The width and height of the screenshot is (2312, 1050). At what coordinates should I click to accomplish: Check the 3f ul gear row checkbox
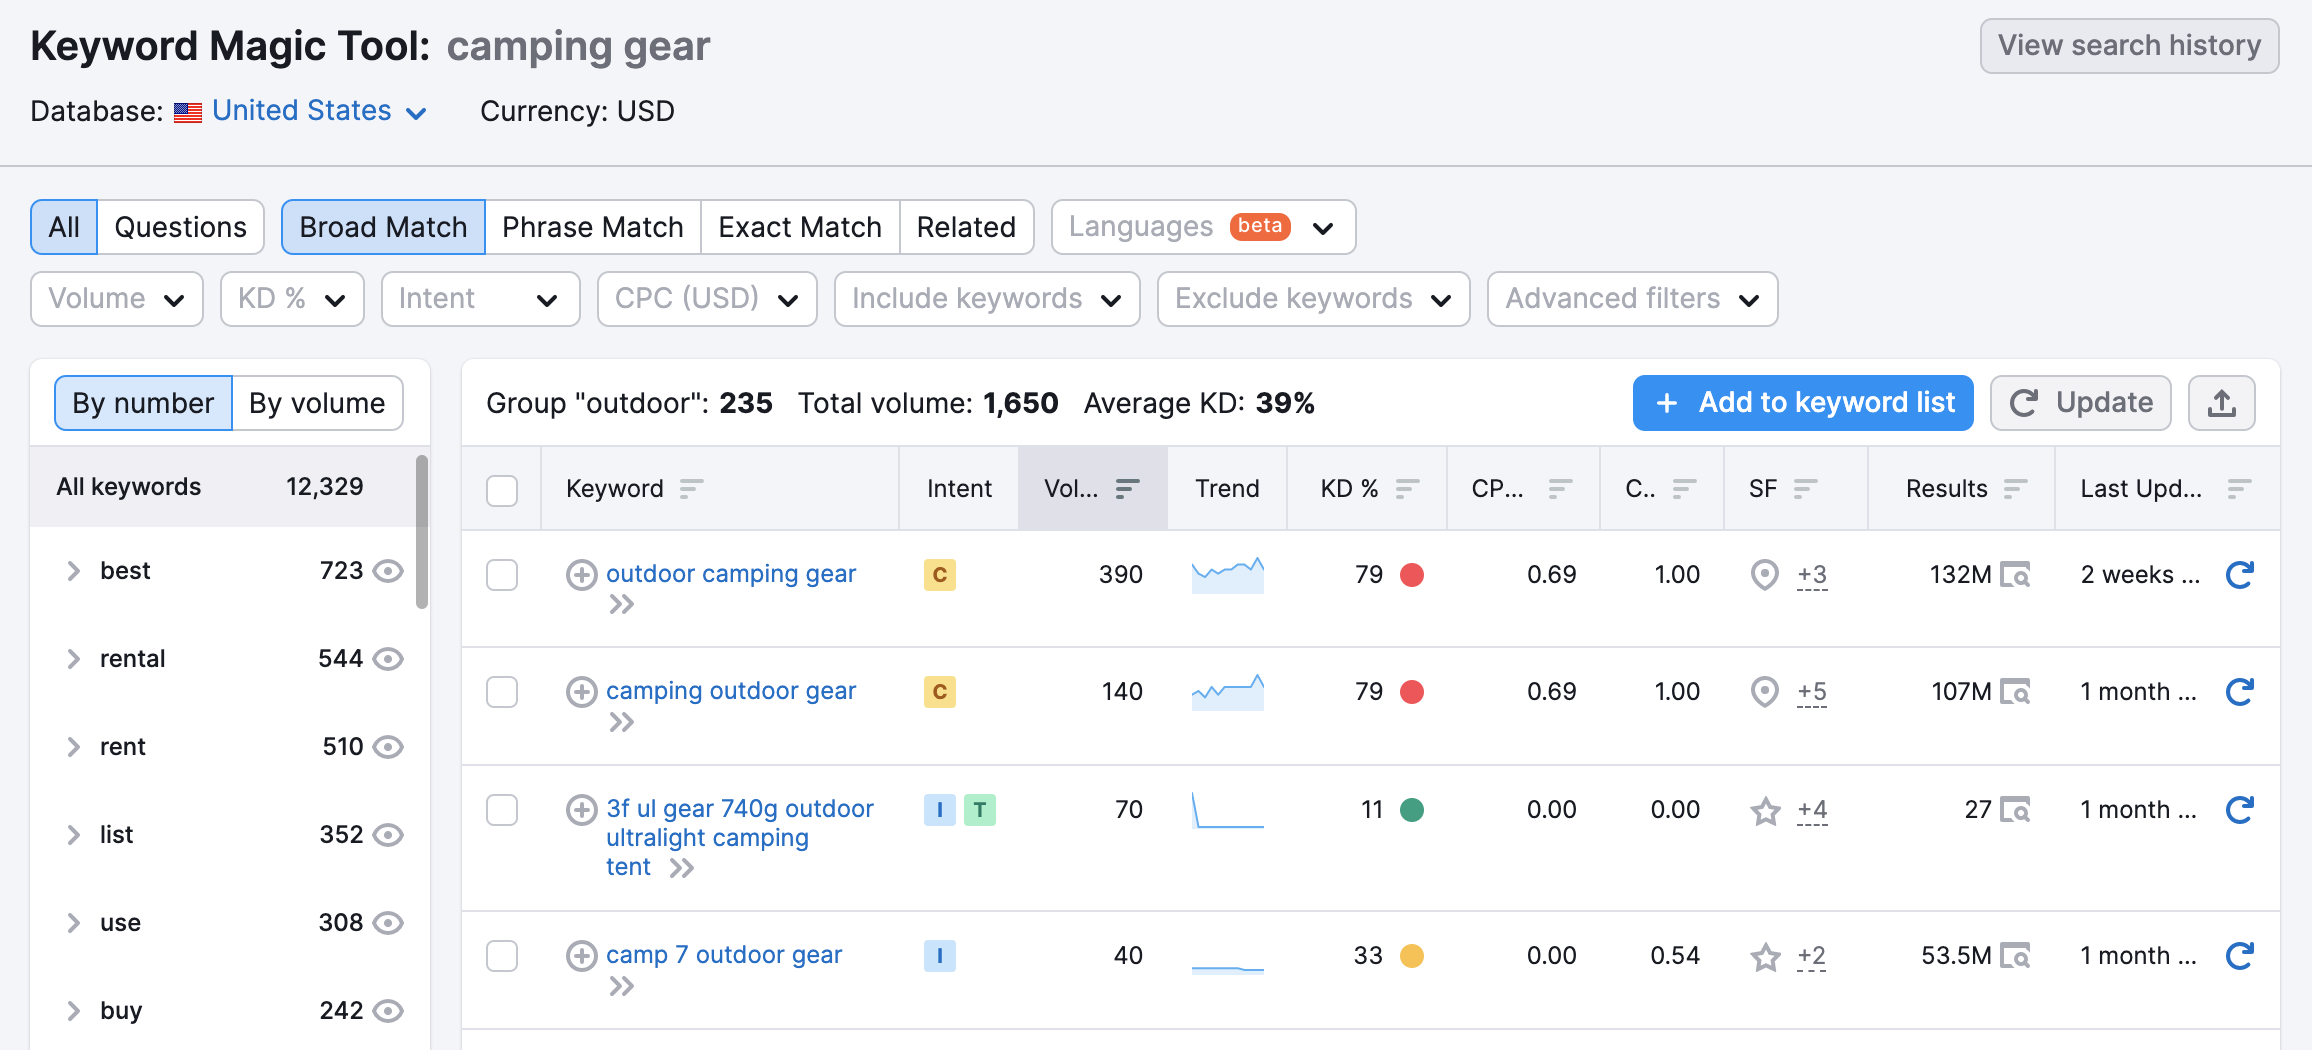502,810
